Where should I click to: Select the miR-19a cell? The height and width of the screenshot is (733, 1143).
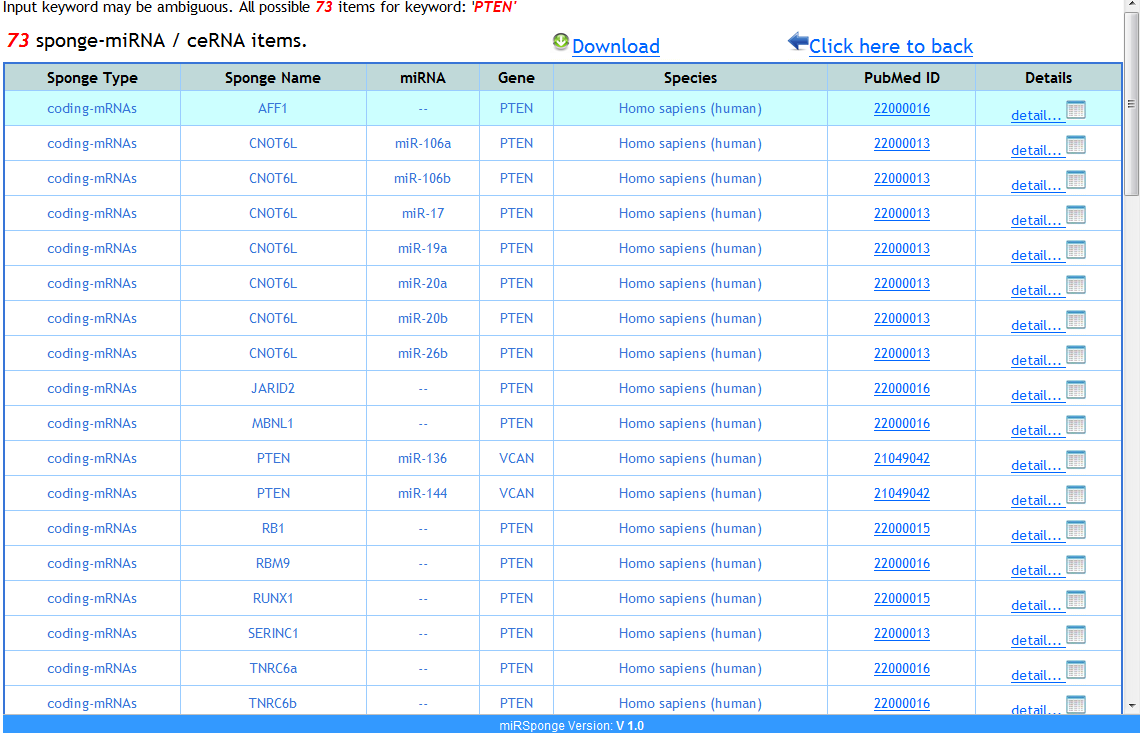[422, 248]
